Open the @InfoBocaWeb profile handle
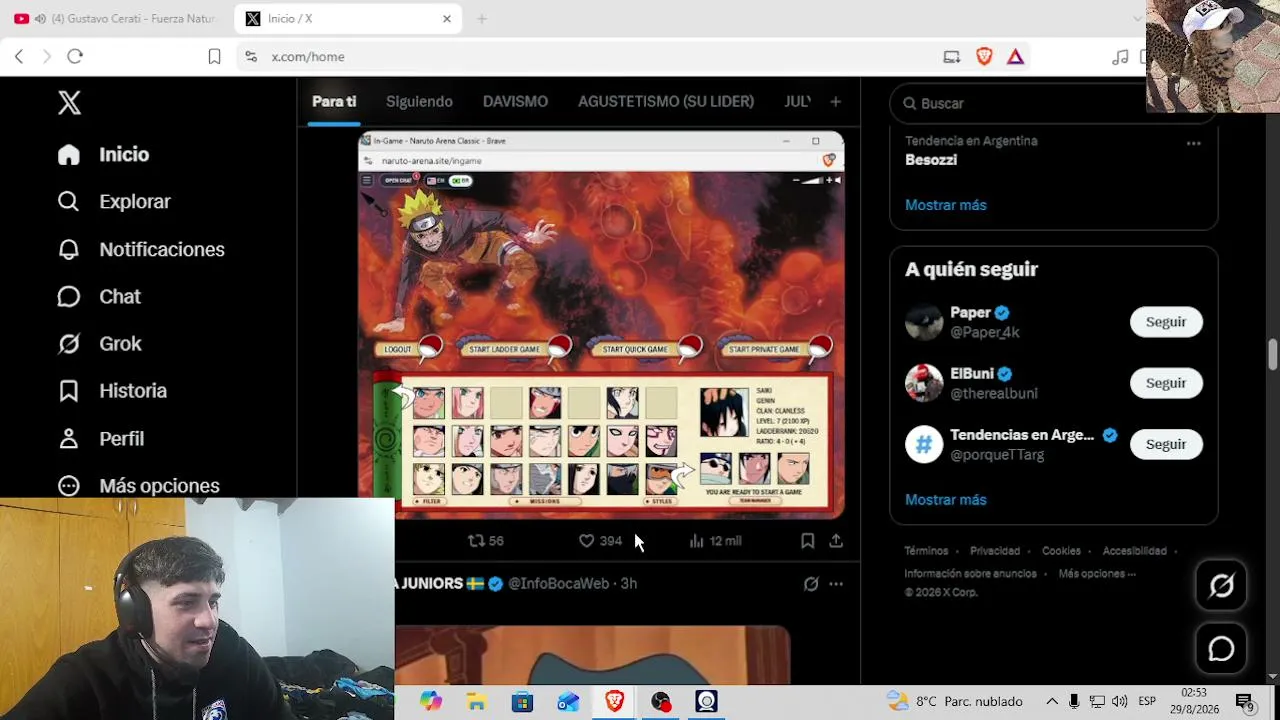 click(x=558, y=583)
